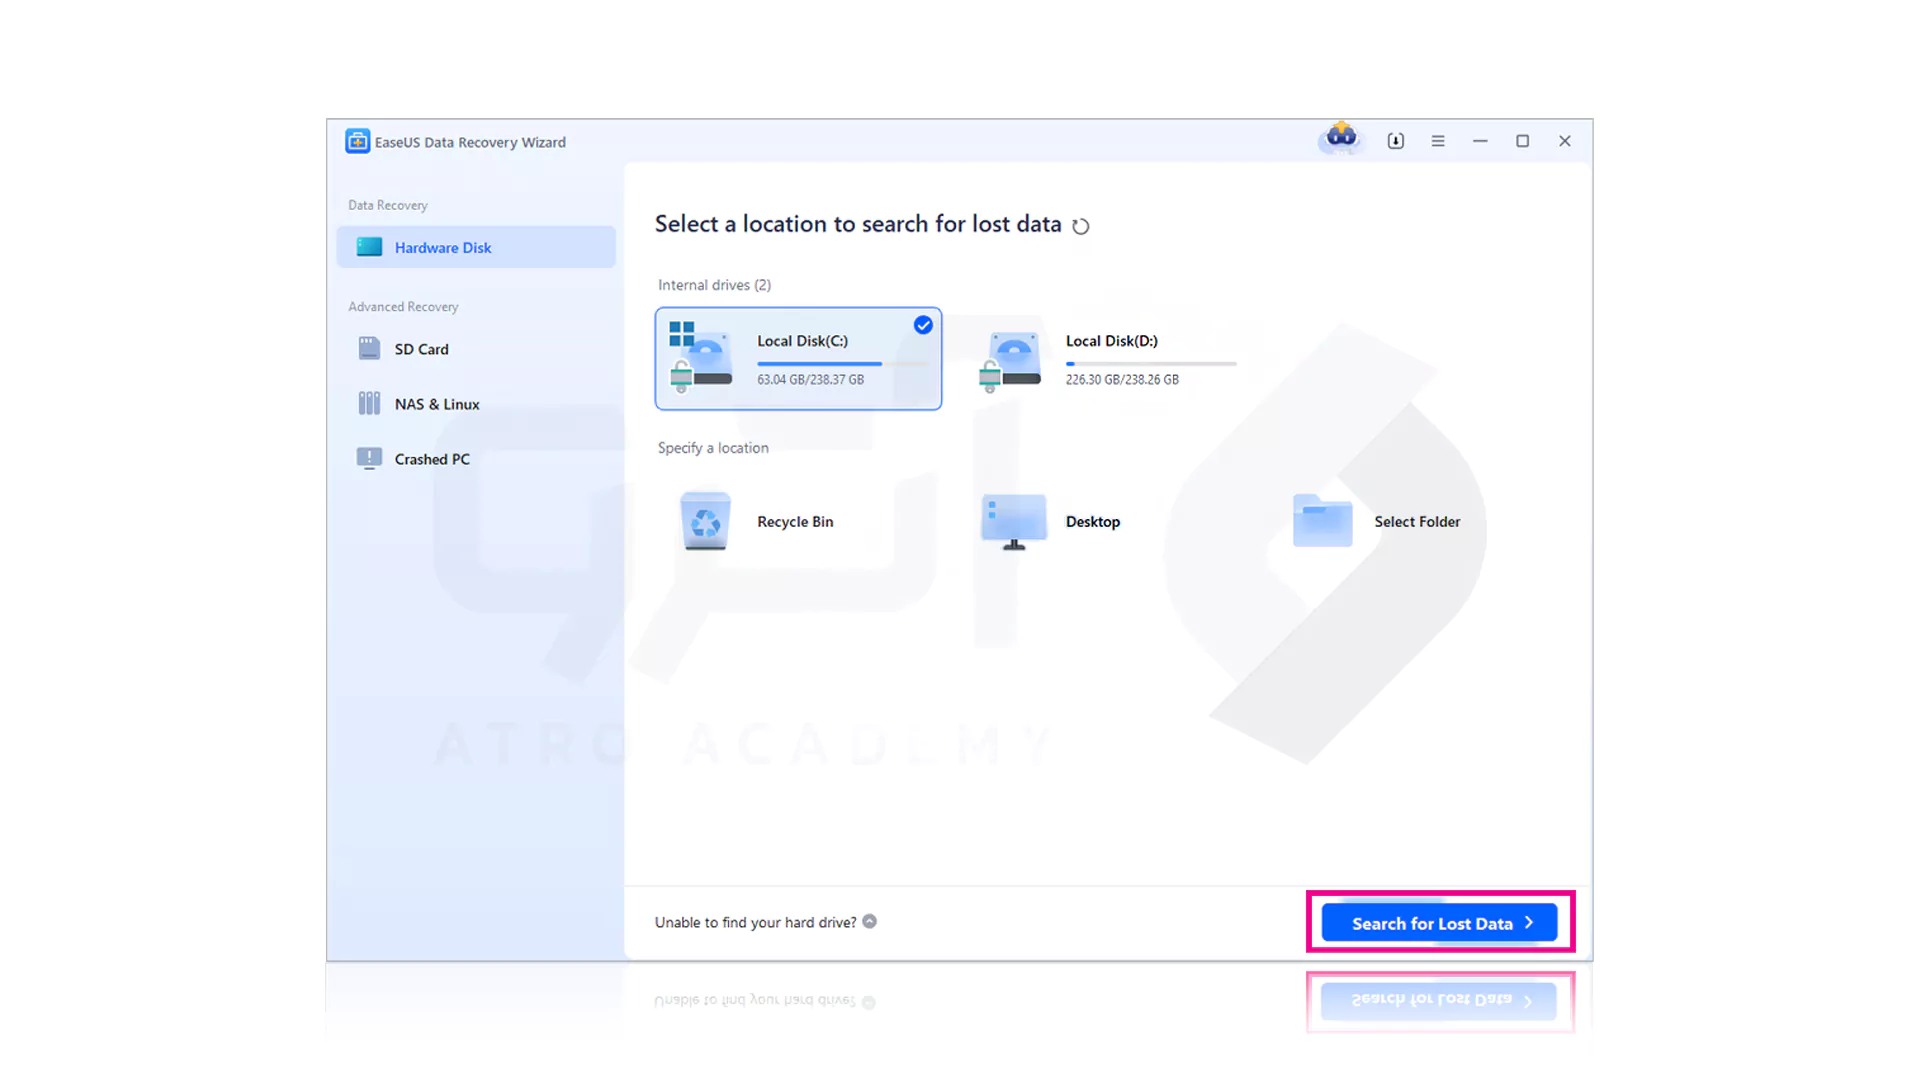Click 'Internal drives (2)' heading
1920x1080 pixels.
pyautogui.click(x=714, y=285)
